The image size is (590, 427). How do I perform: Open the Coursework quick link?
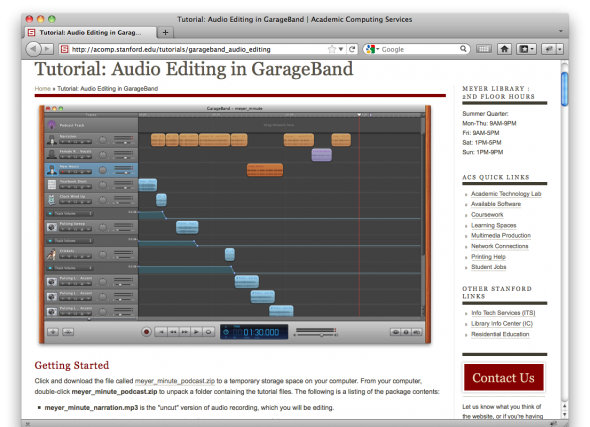(487, 214)
